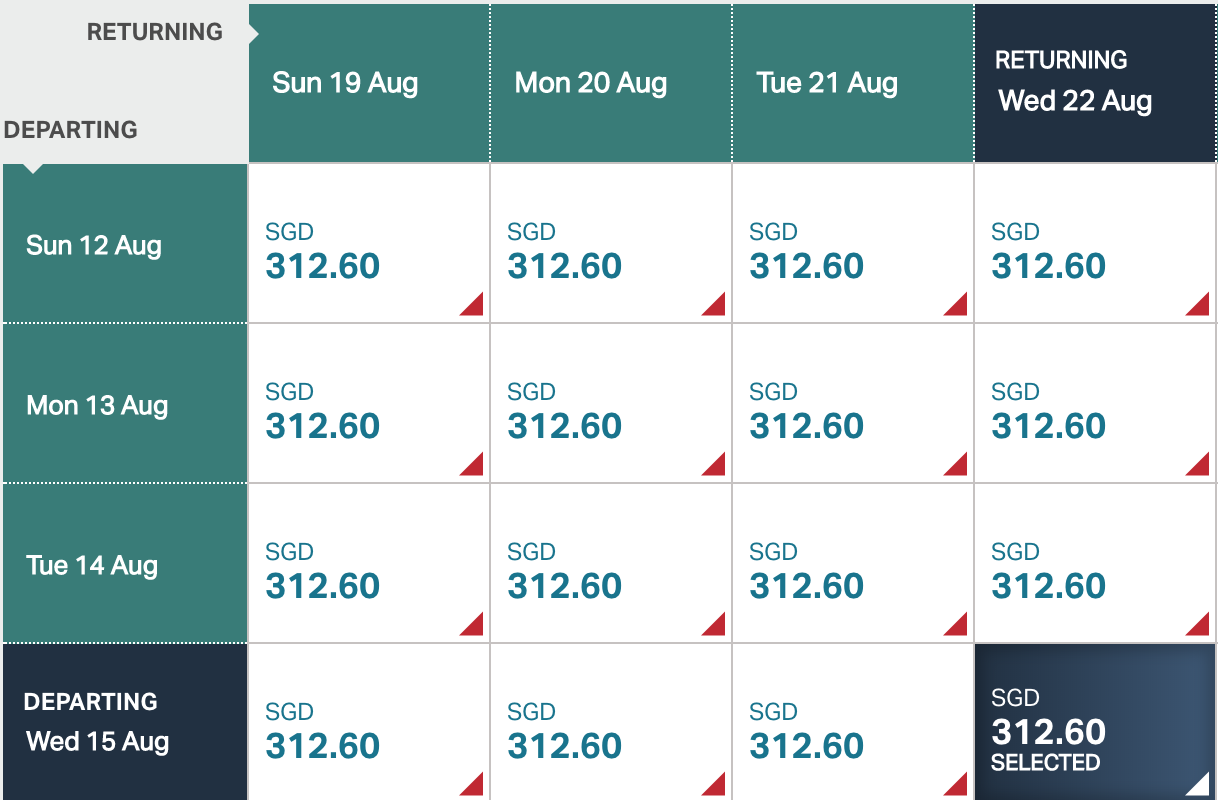Click the red triangle on Wed 15 Aug / Tue 21 Aug fare

click(x=957, y=785)
